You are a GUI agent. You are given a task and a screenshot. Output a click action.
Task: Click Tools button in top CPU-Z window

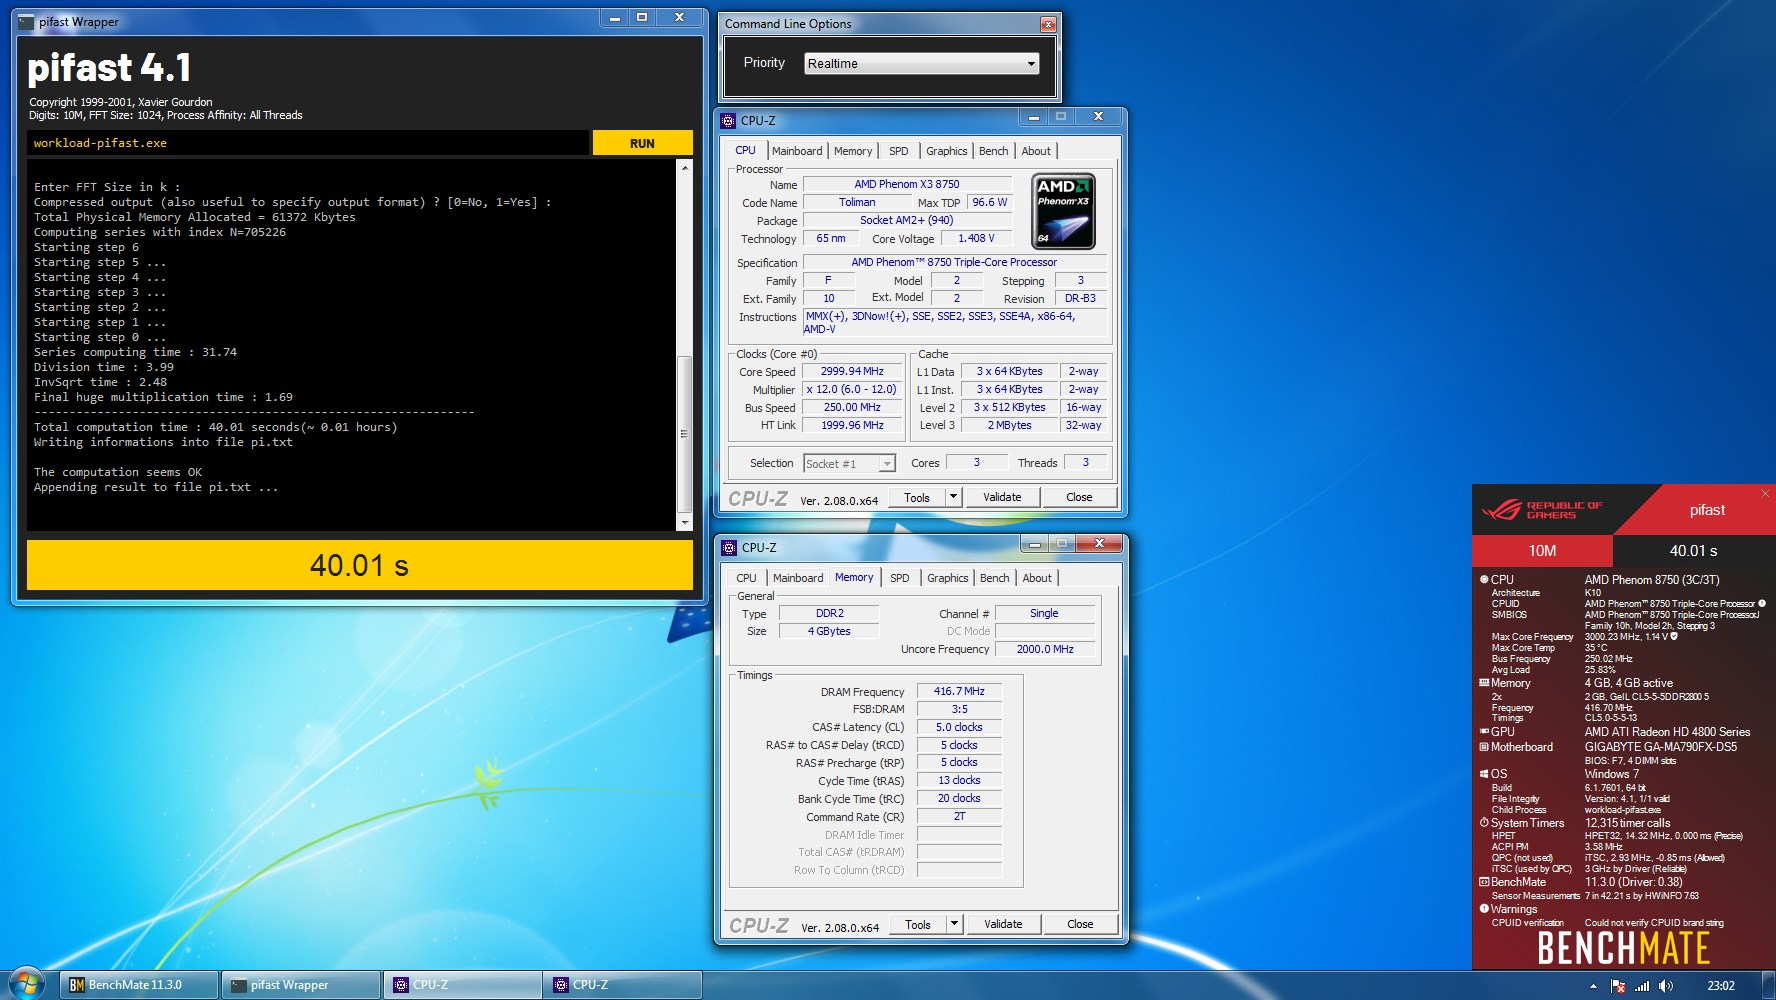click(x=917, y=497)
